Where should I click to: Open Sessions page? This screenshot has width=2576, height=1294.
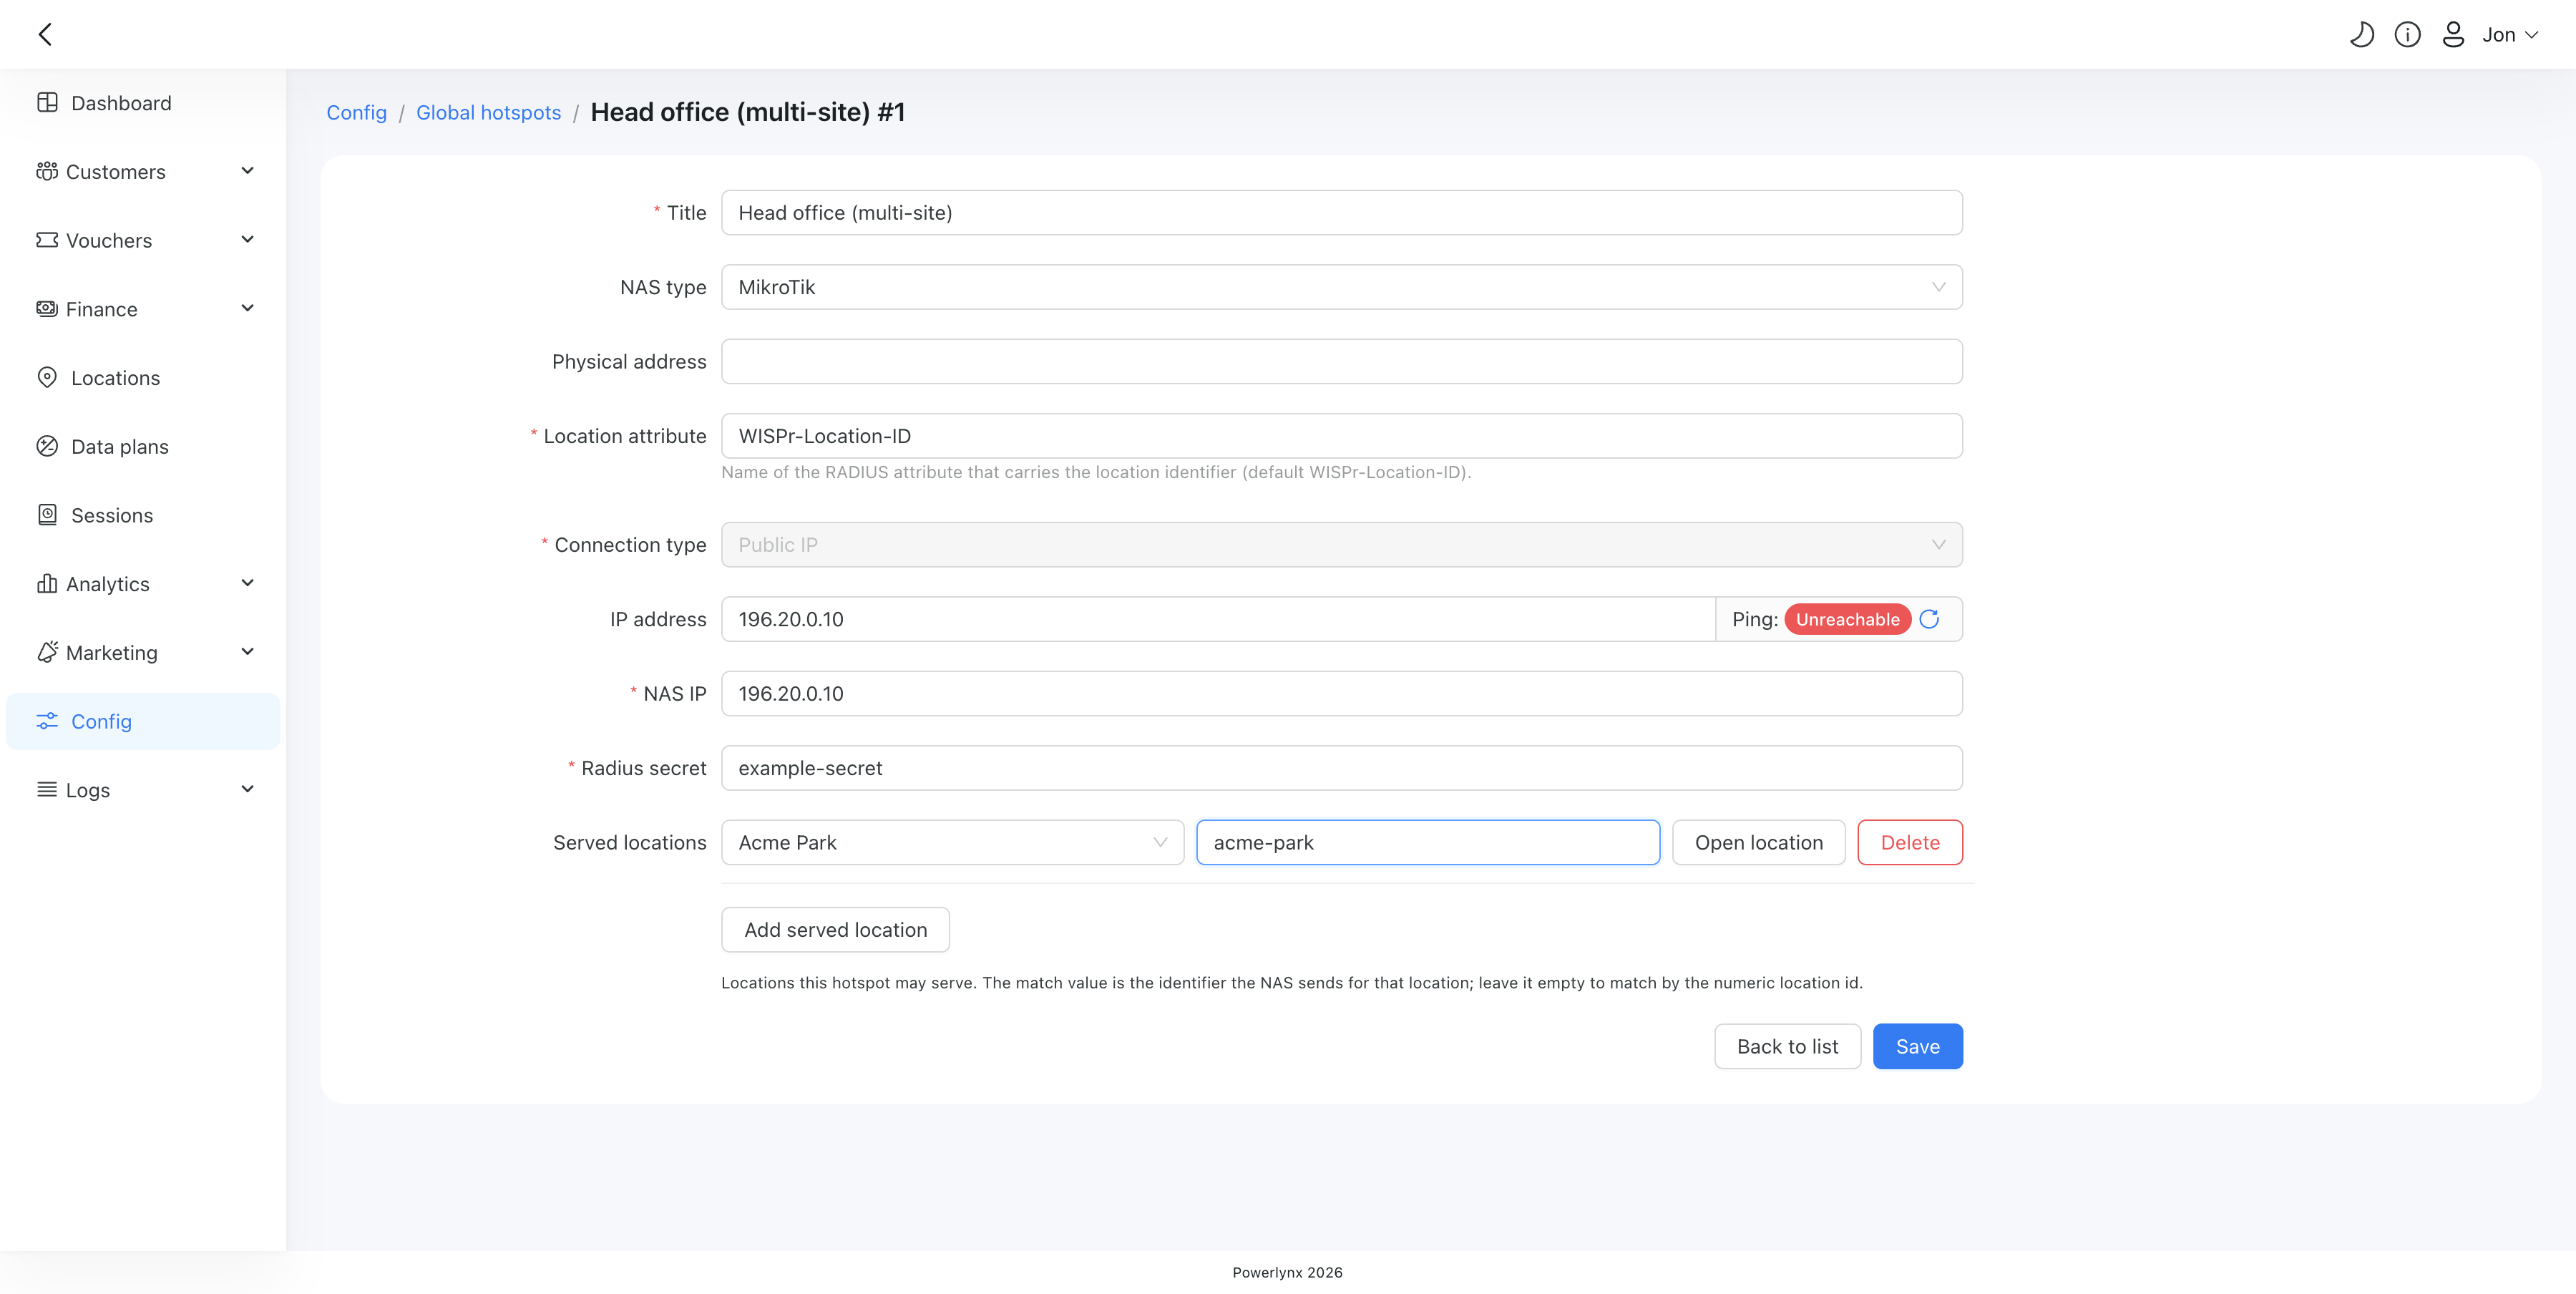click(143, 515)
